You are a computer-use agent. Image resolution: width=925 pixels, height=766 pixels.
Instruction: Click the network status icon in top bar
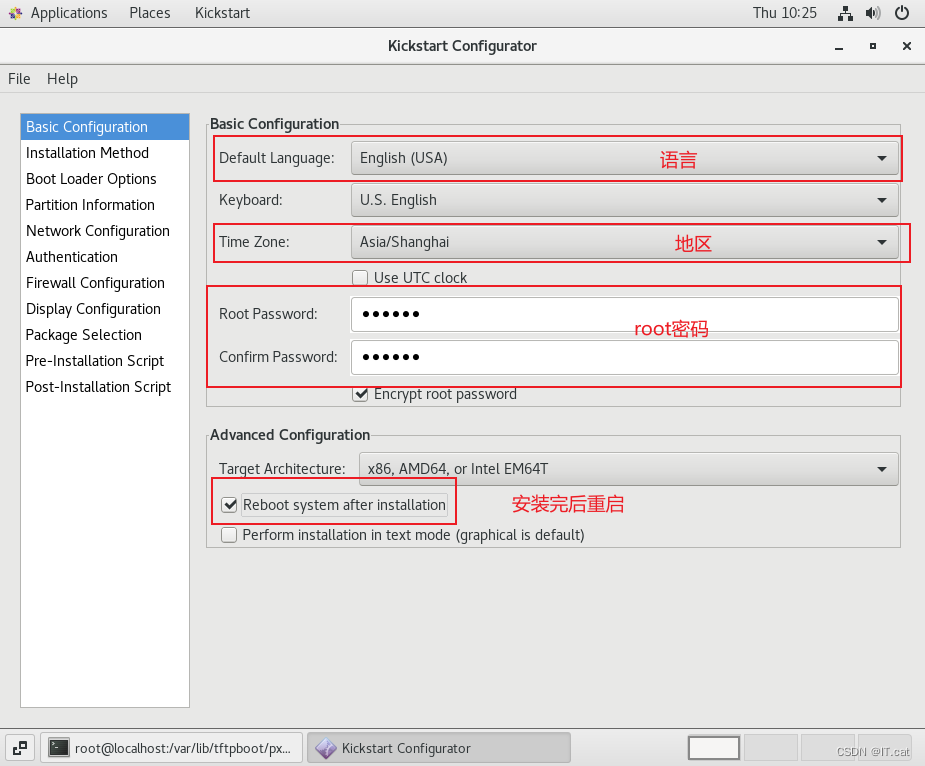pos(845,13)
